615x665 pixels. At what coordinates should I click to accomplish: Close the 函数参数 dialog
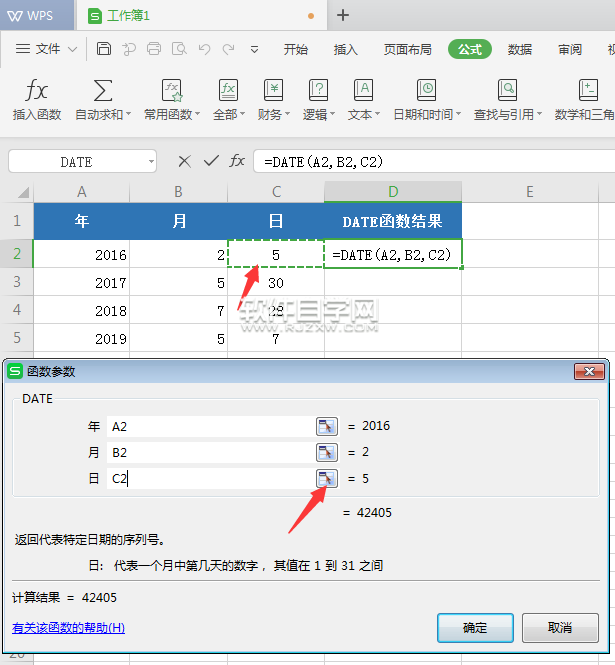589,372
